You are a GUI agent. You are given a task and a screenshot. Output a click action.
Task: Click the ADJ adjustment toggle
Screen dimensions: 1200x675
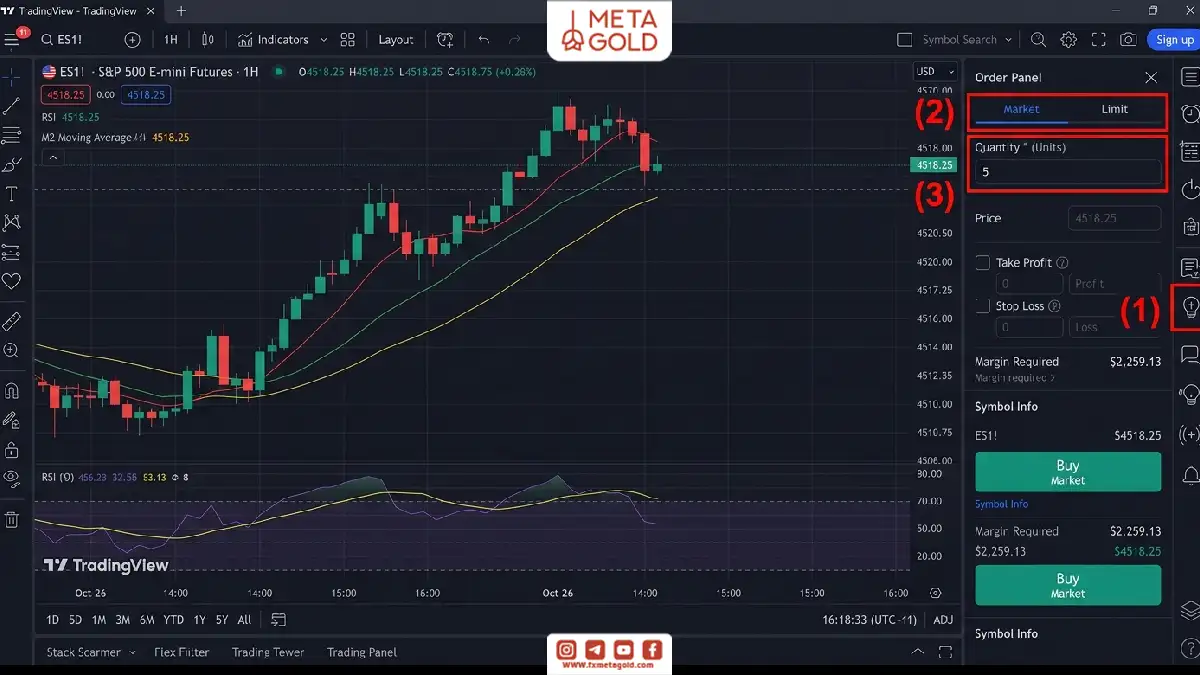943,620
